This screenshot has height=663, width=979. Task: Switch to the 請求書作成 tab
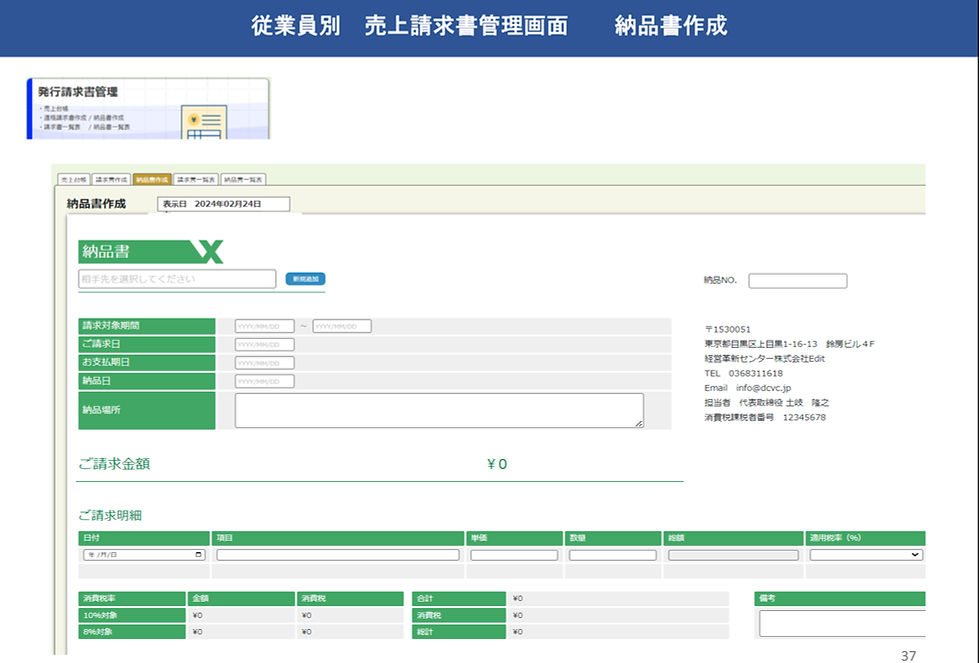click(x=111, y=180)
